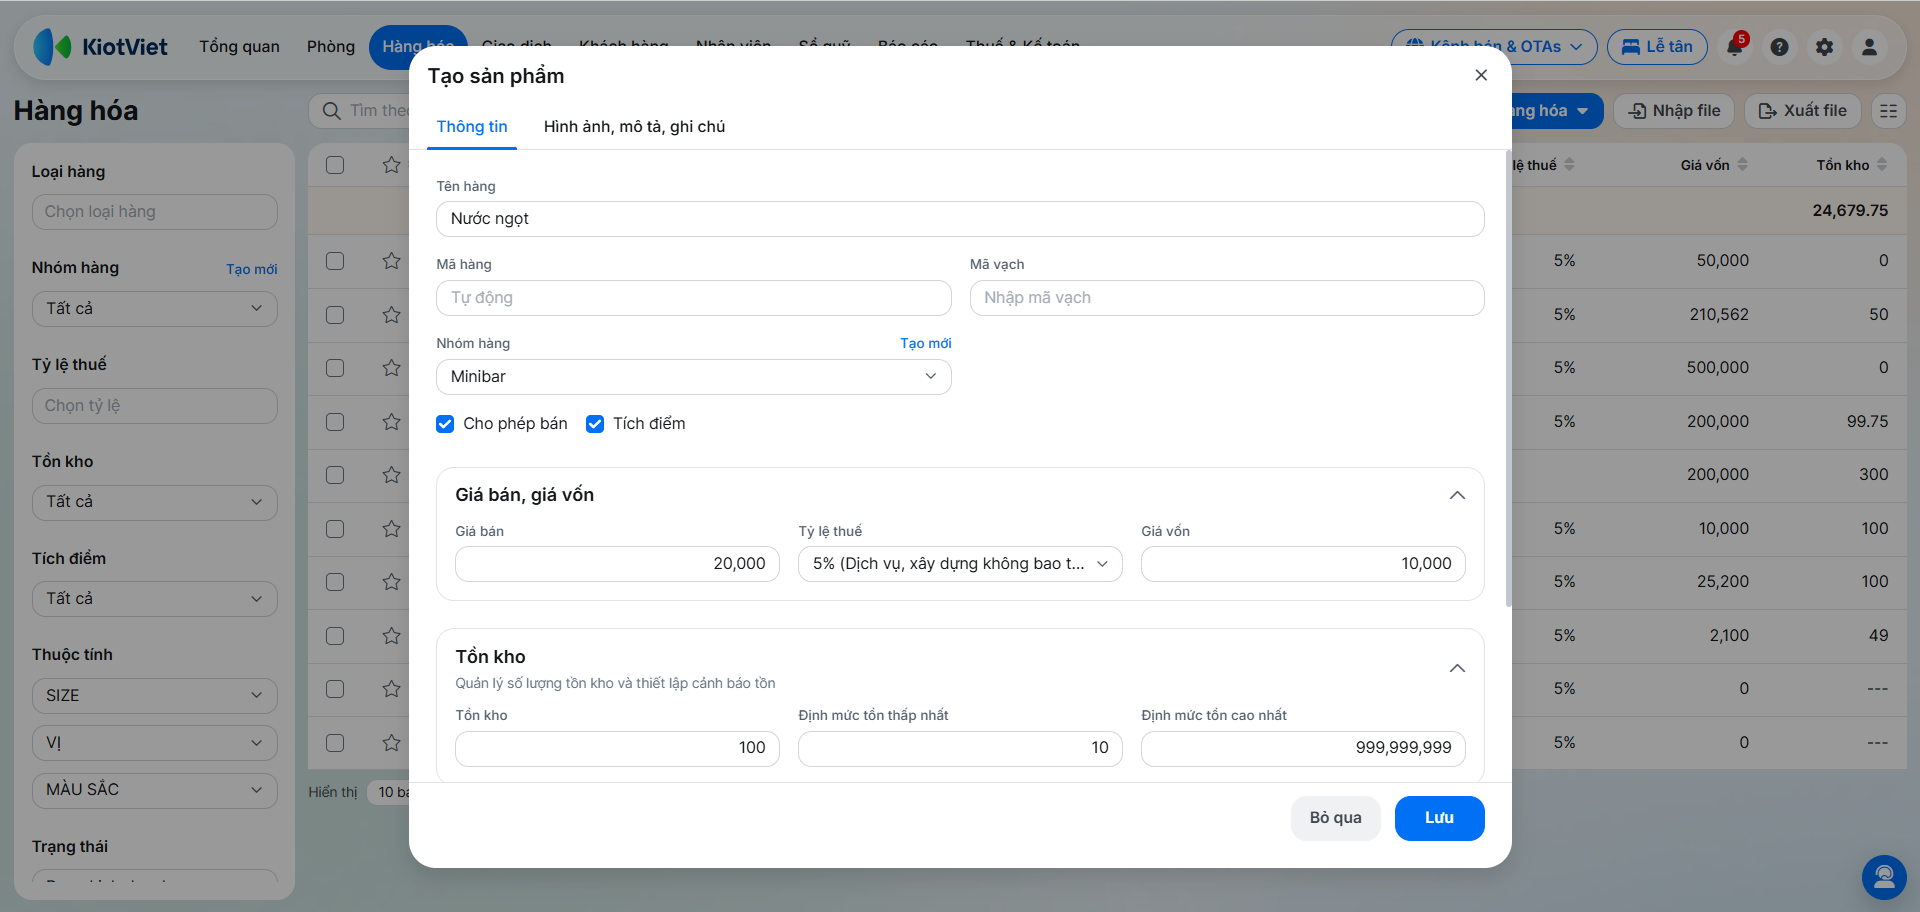Close the Tạo sản phẩm dialog

[x=1481, y=75]
